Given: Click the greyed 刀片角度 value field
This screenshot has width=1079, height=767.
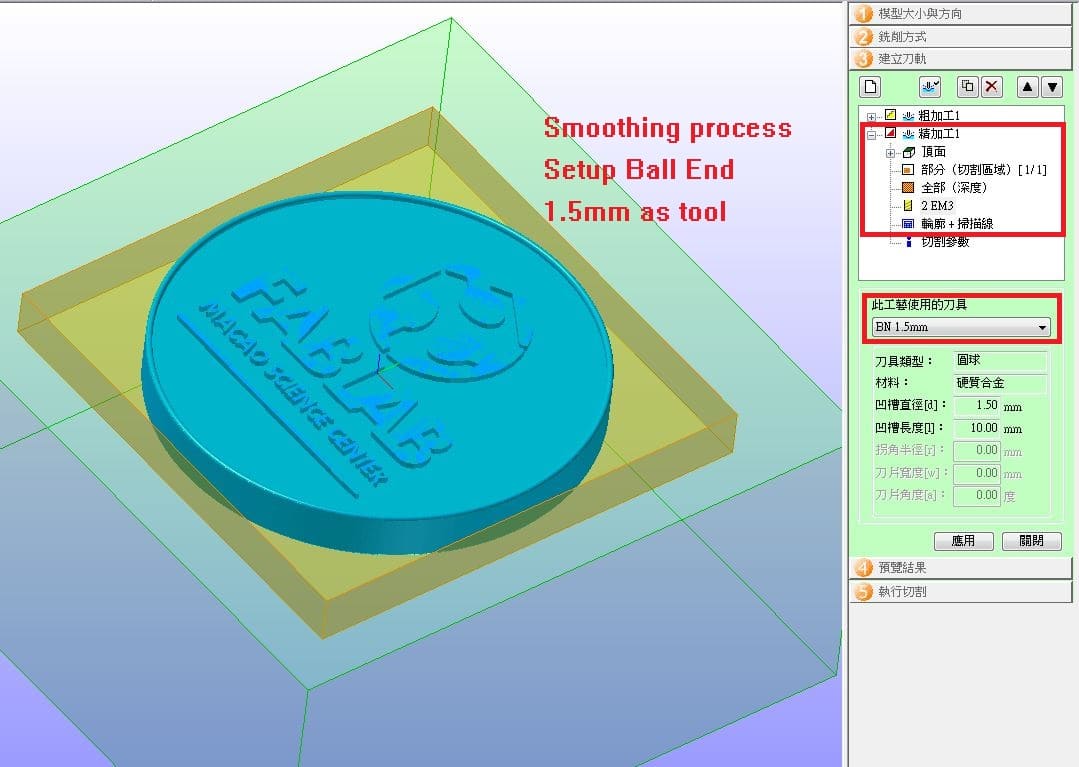Looking at the screenshot, I should pos(976,495).
